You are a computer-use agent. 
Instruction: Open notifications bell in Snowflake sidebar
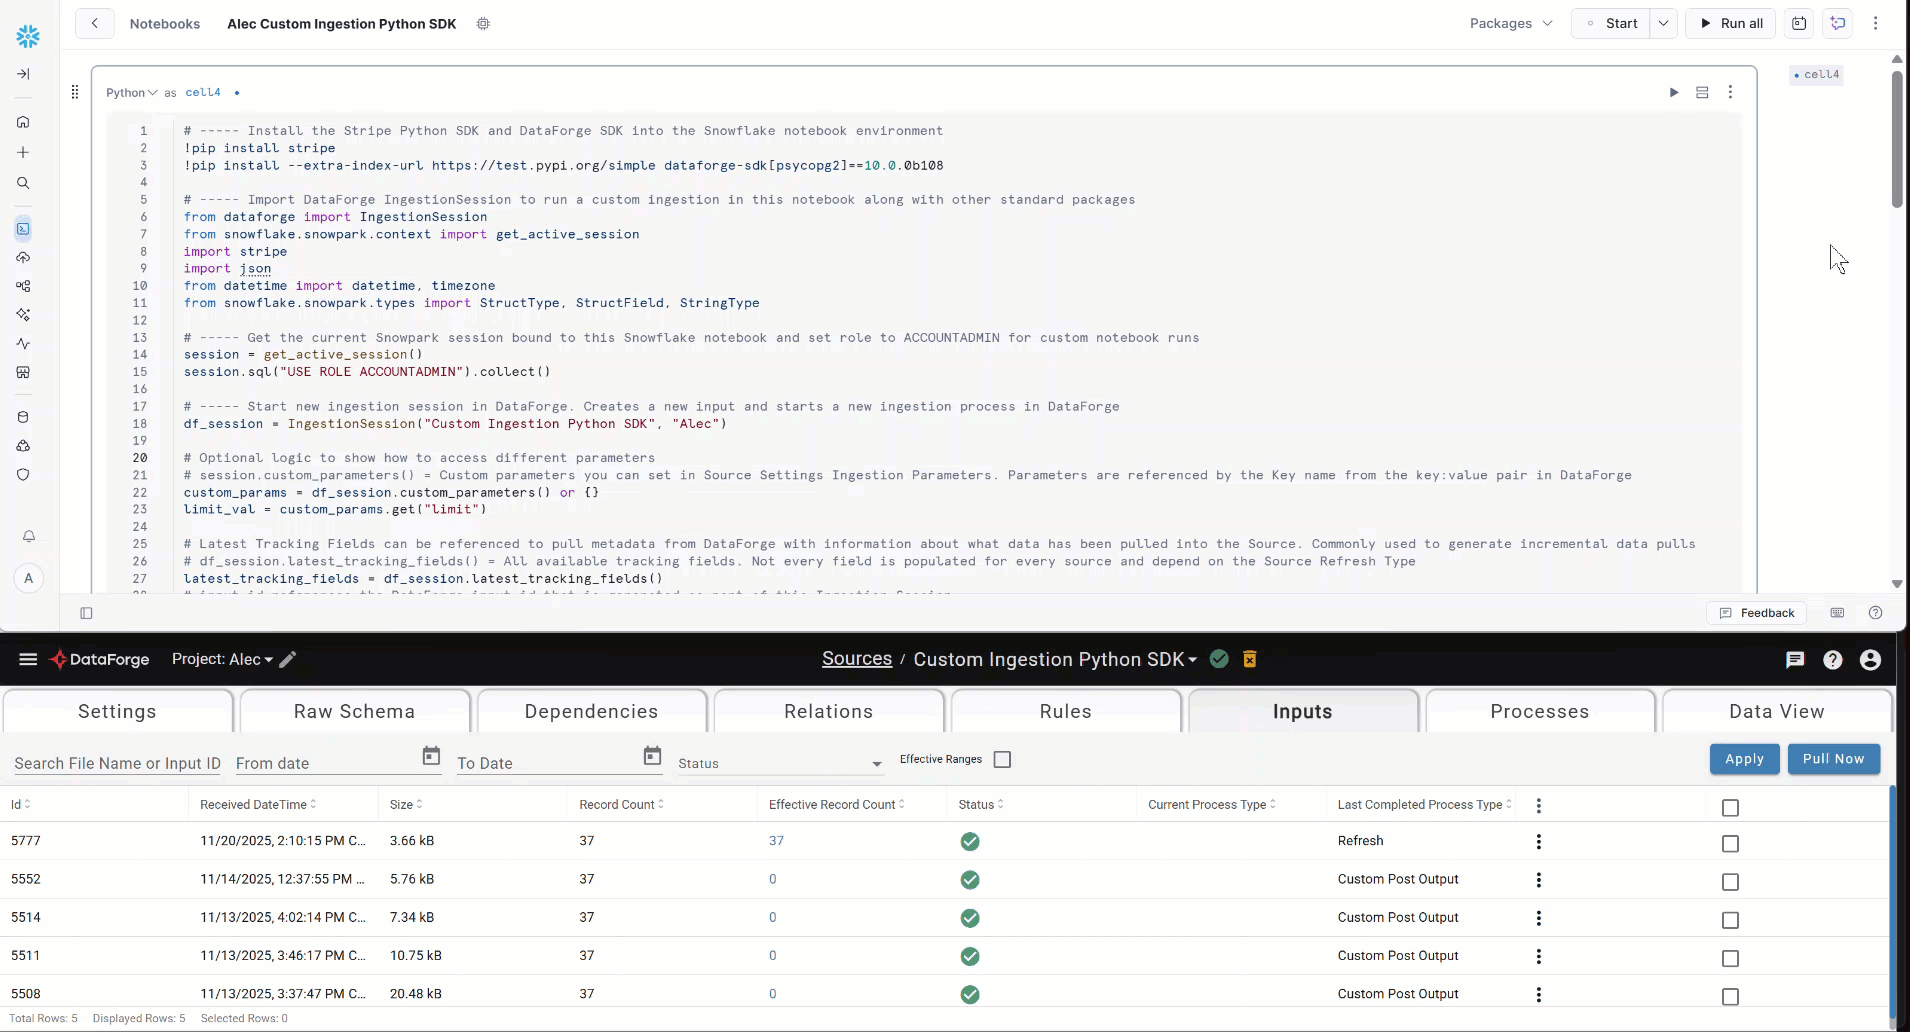pos(29,536)
